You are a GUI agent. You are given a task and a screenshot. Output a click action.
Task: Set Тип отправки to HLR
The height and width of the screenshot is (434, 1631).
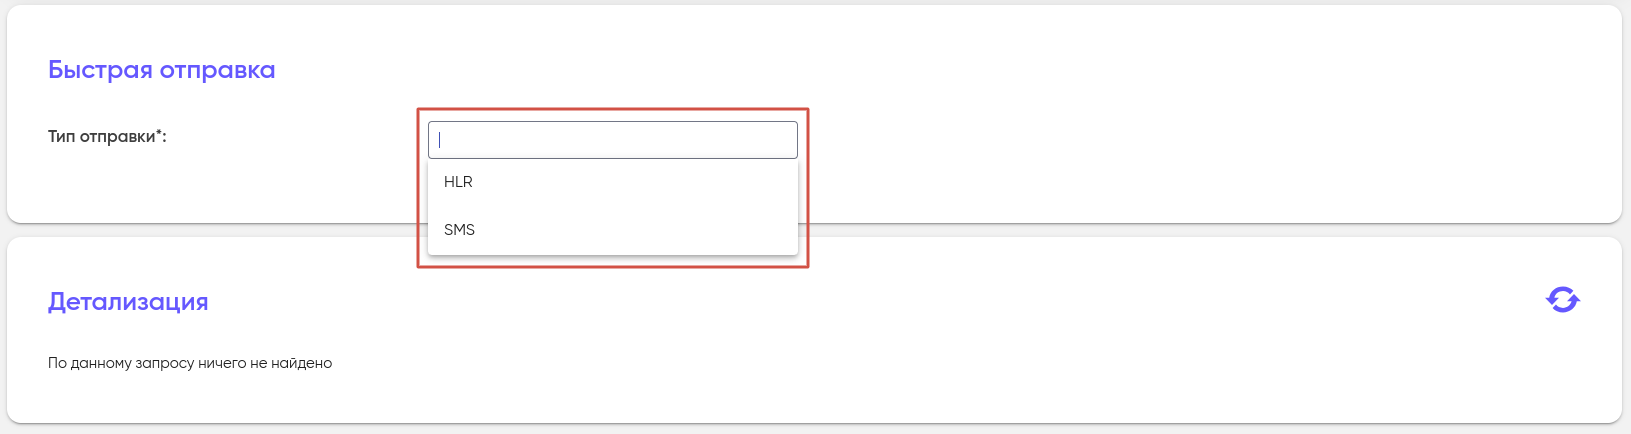(x=459, y=182)
